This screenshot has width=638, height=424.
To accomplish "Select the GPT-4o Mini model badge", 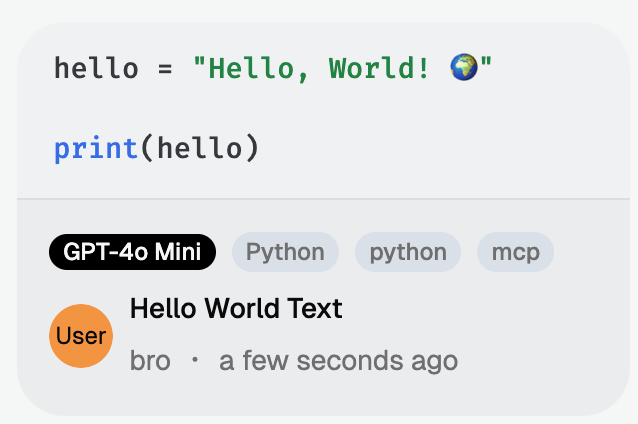I will click(x=132, y=252).
